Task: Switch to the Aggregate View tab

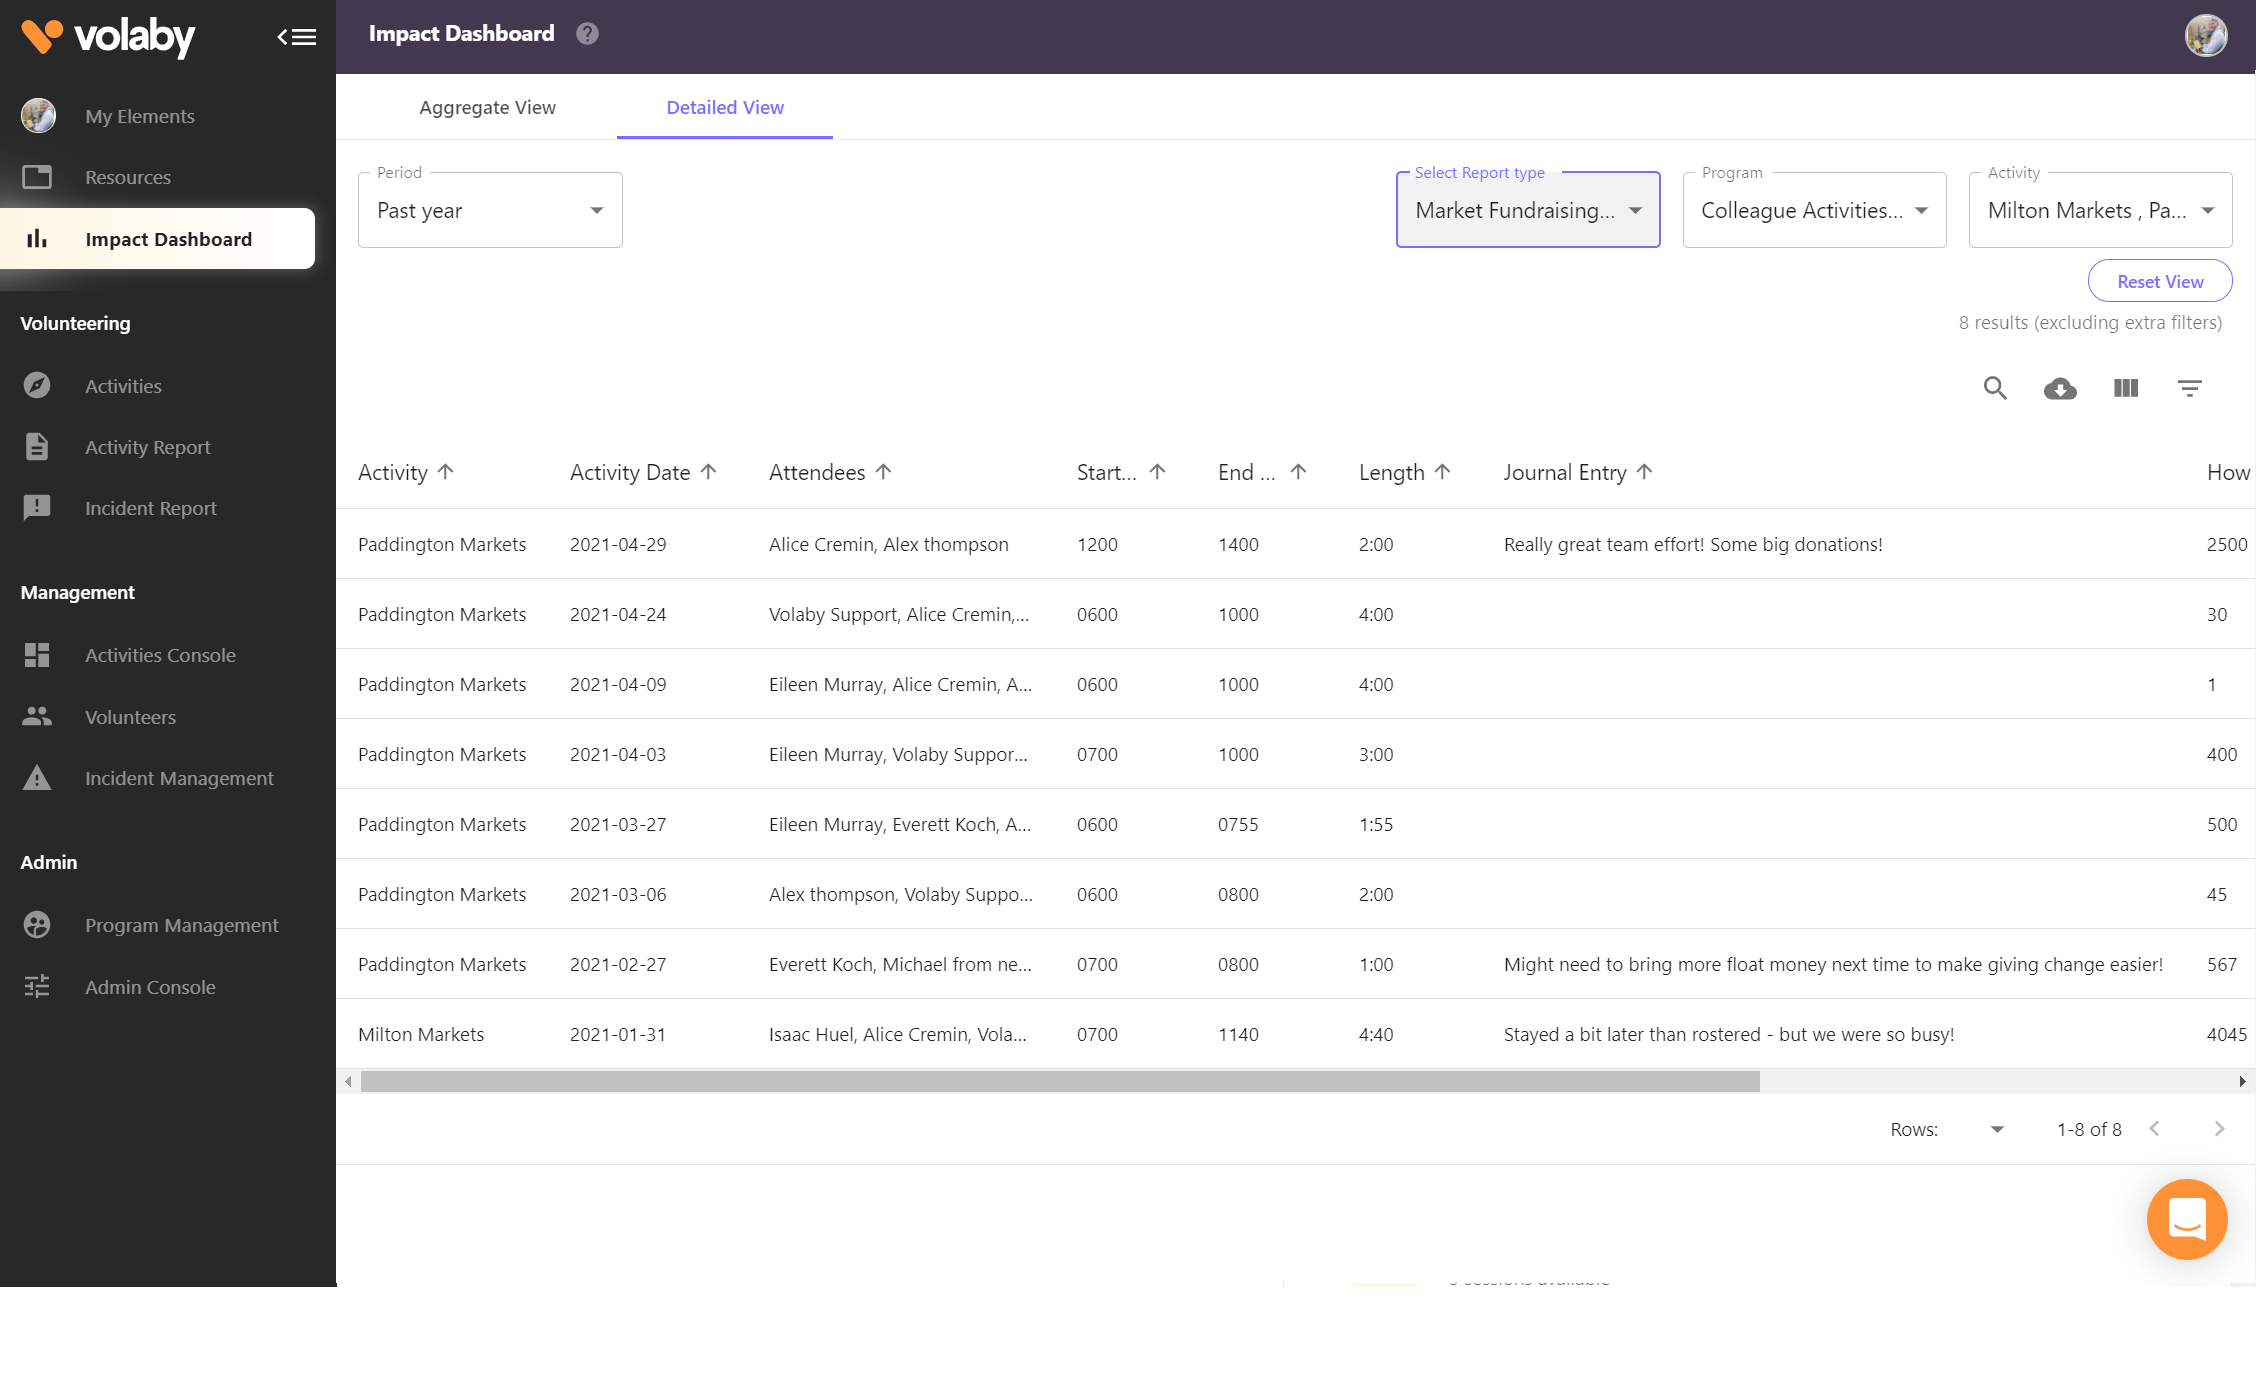Action: coord(488,107)
